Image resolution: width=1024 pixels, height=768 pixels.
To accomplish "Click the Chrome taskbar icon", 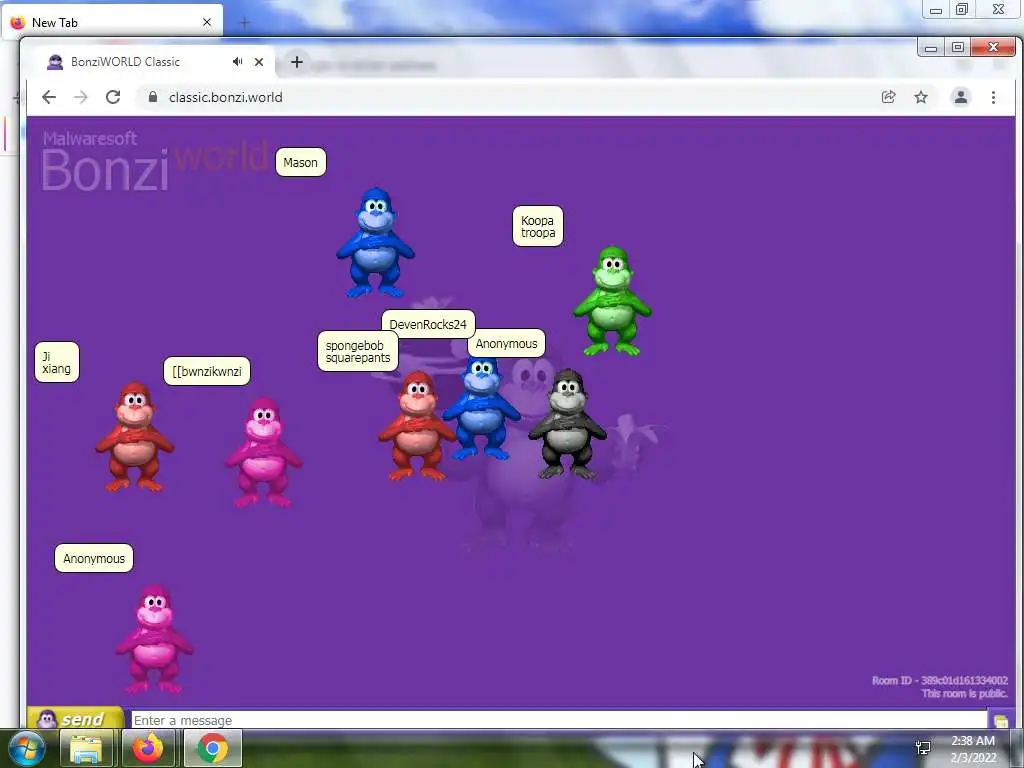I will click(x=213, y=748).
